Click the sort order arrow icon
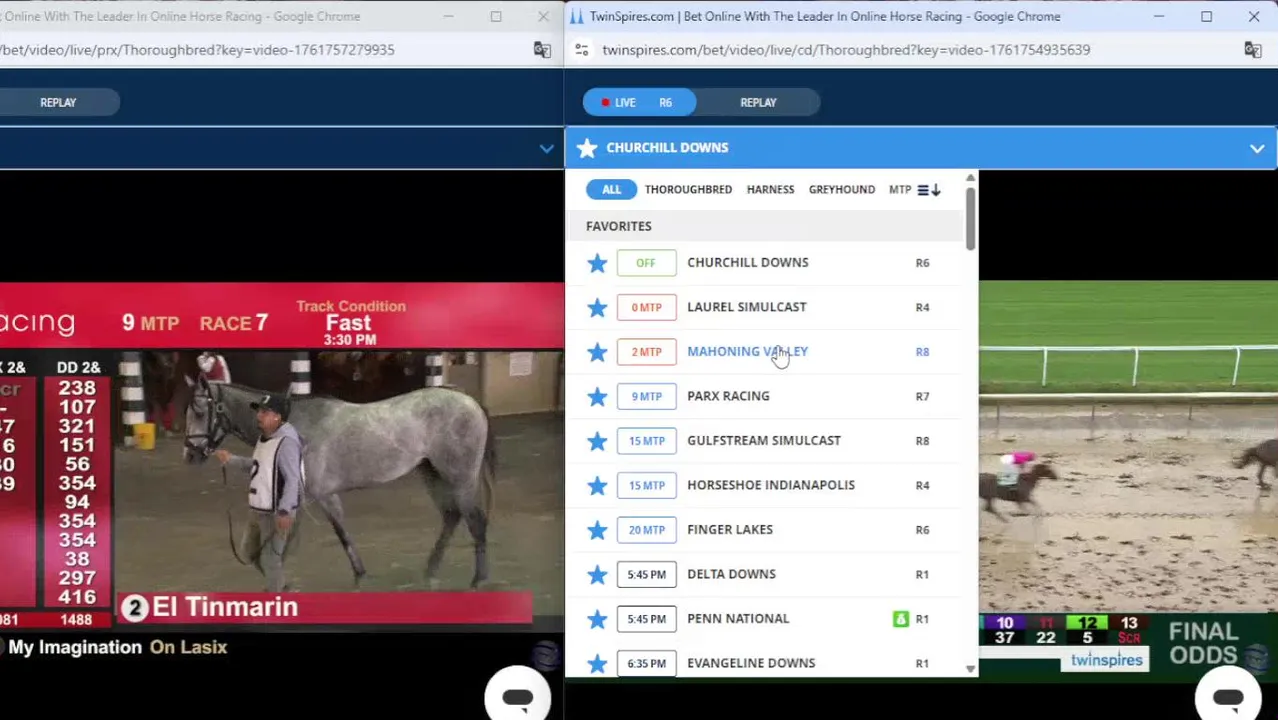Image resolution: width=1278 pixels, height=720 pixels. [x=929, y=190]
